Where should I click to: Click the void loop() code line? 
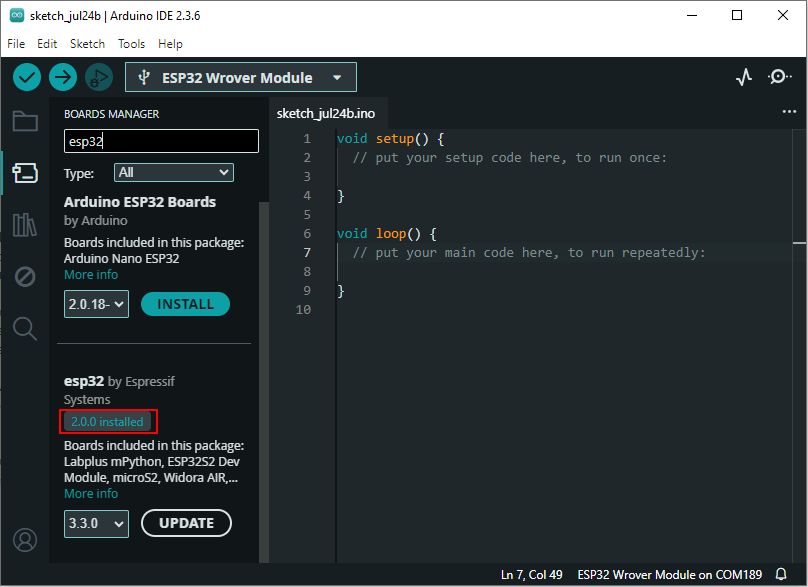pos(387,233)
